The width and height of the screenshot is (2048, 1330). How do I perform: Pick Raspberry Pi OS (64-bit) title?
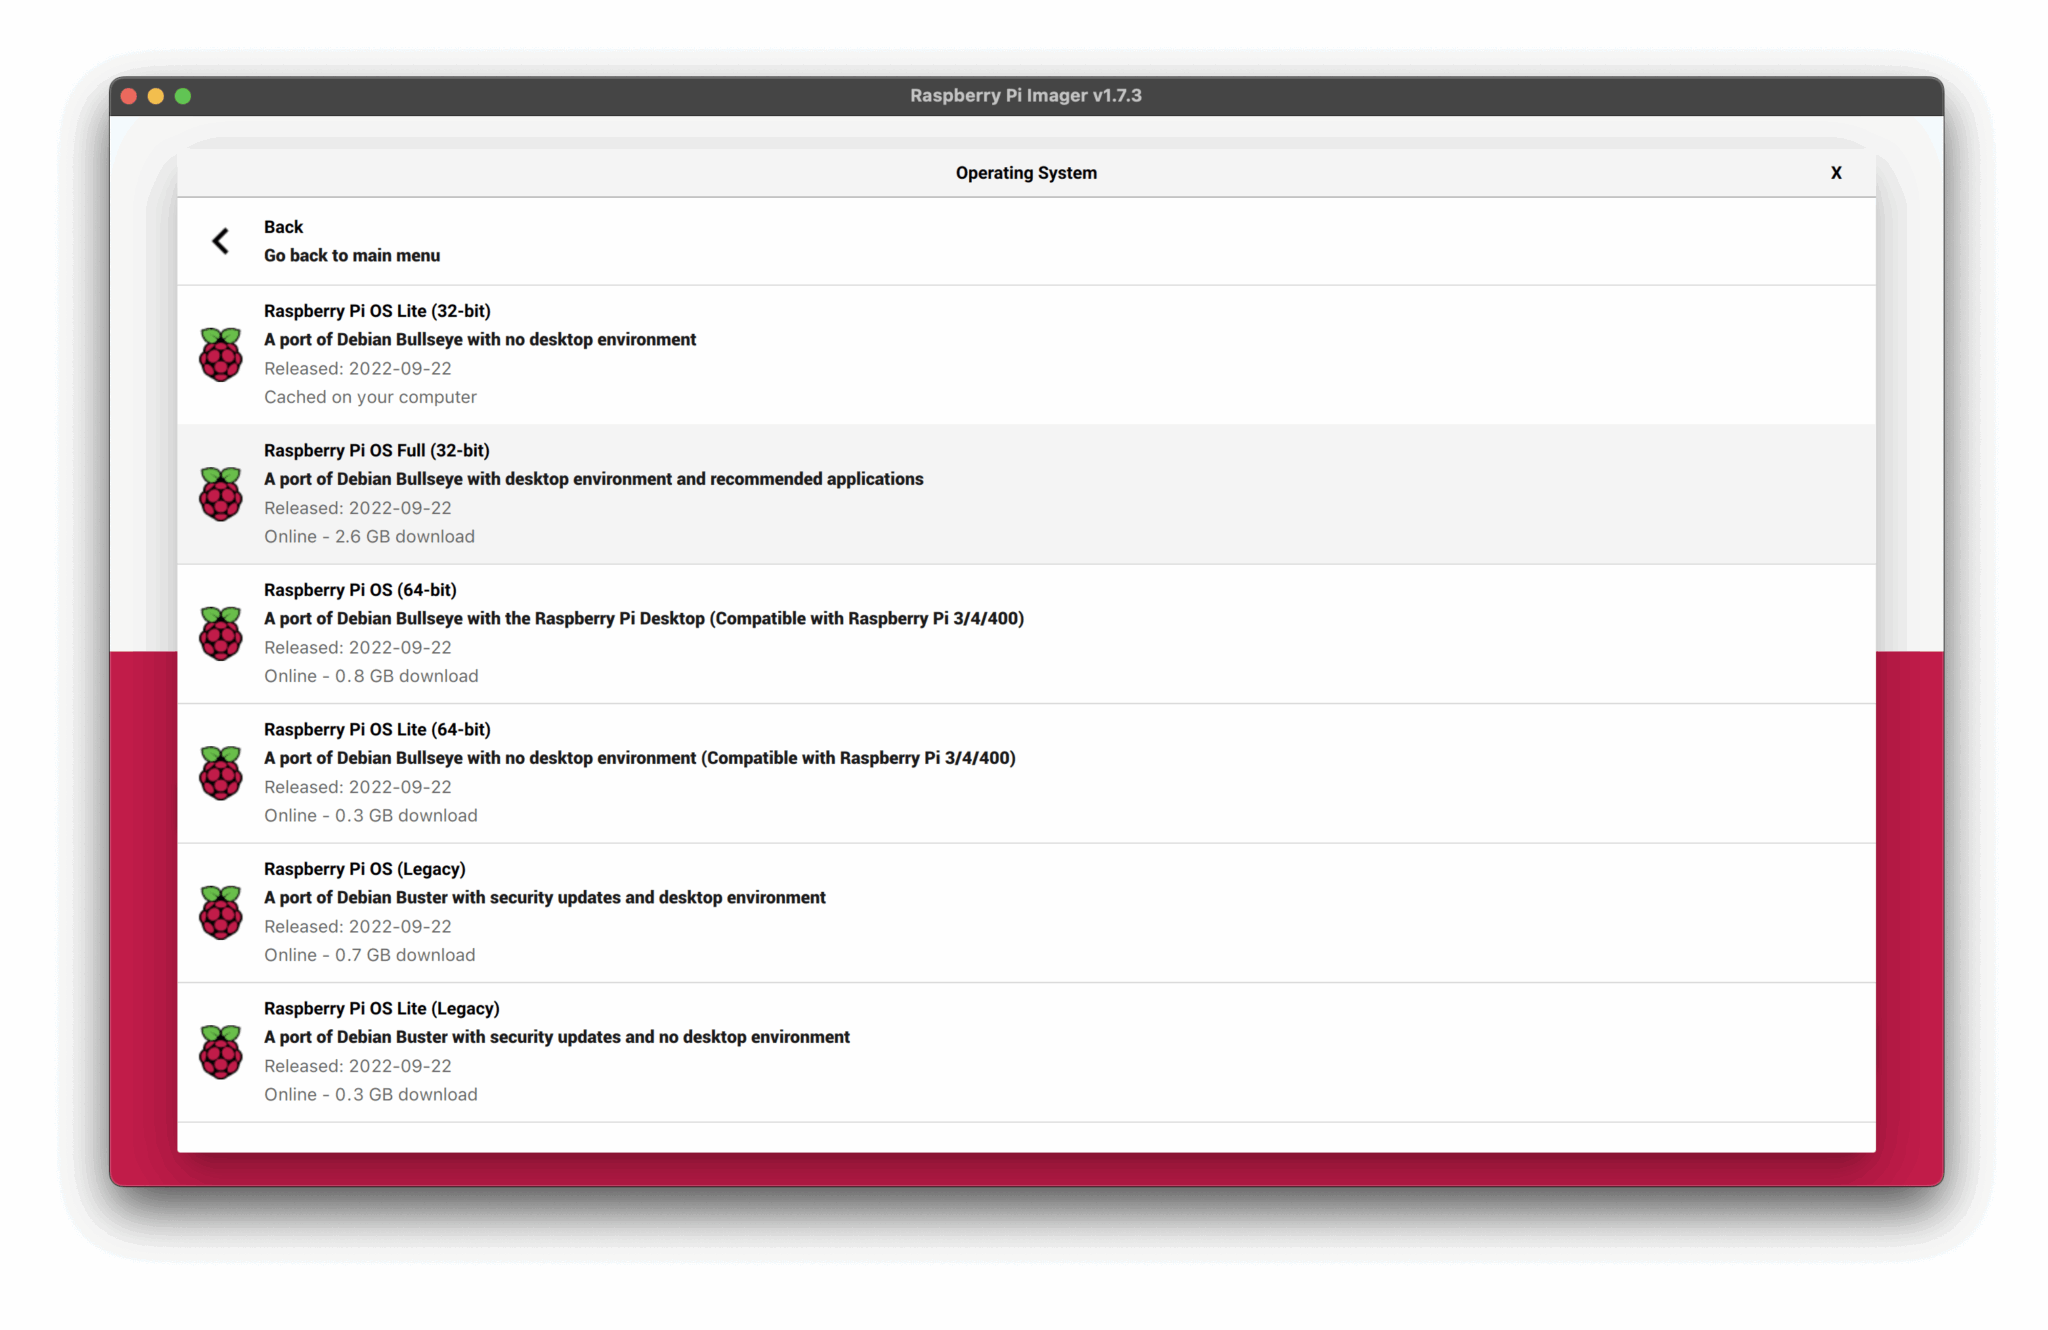360,590
